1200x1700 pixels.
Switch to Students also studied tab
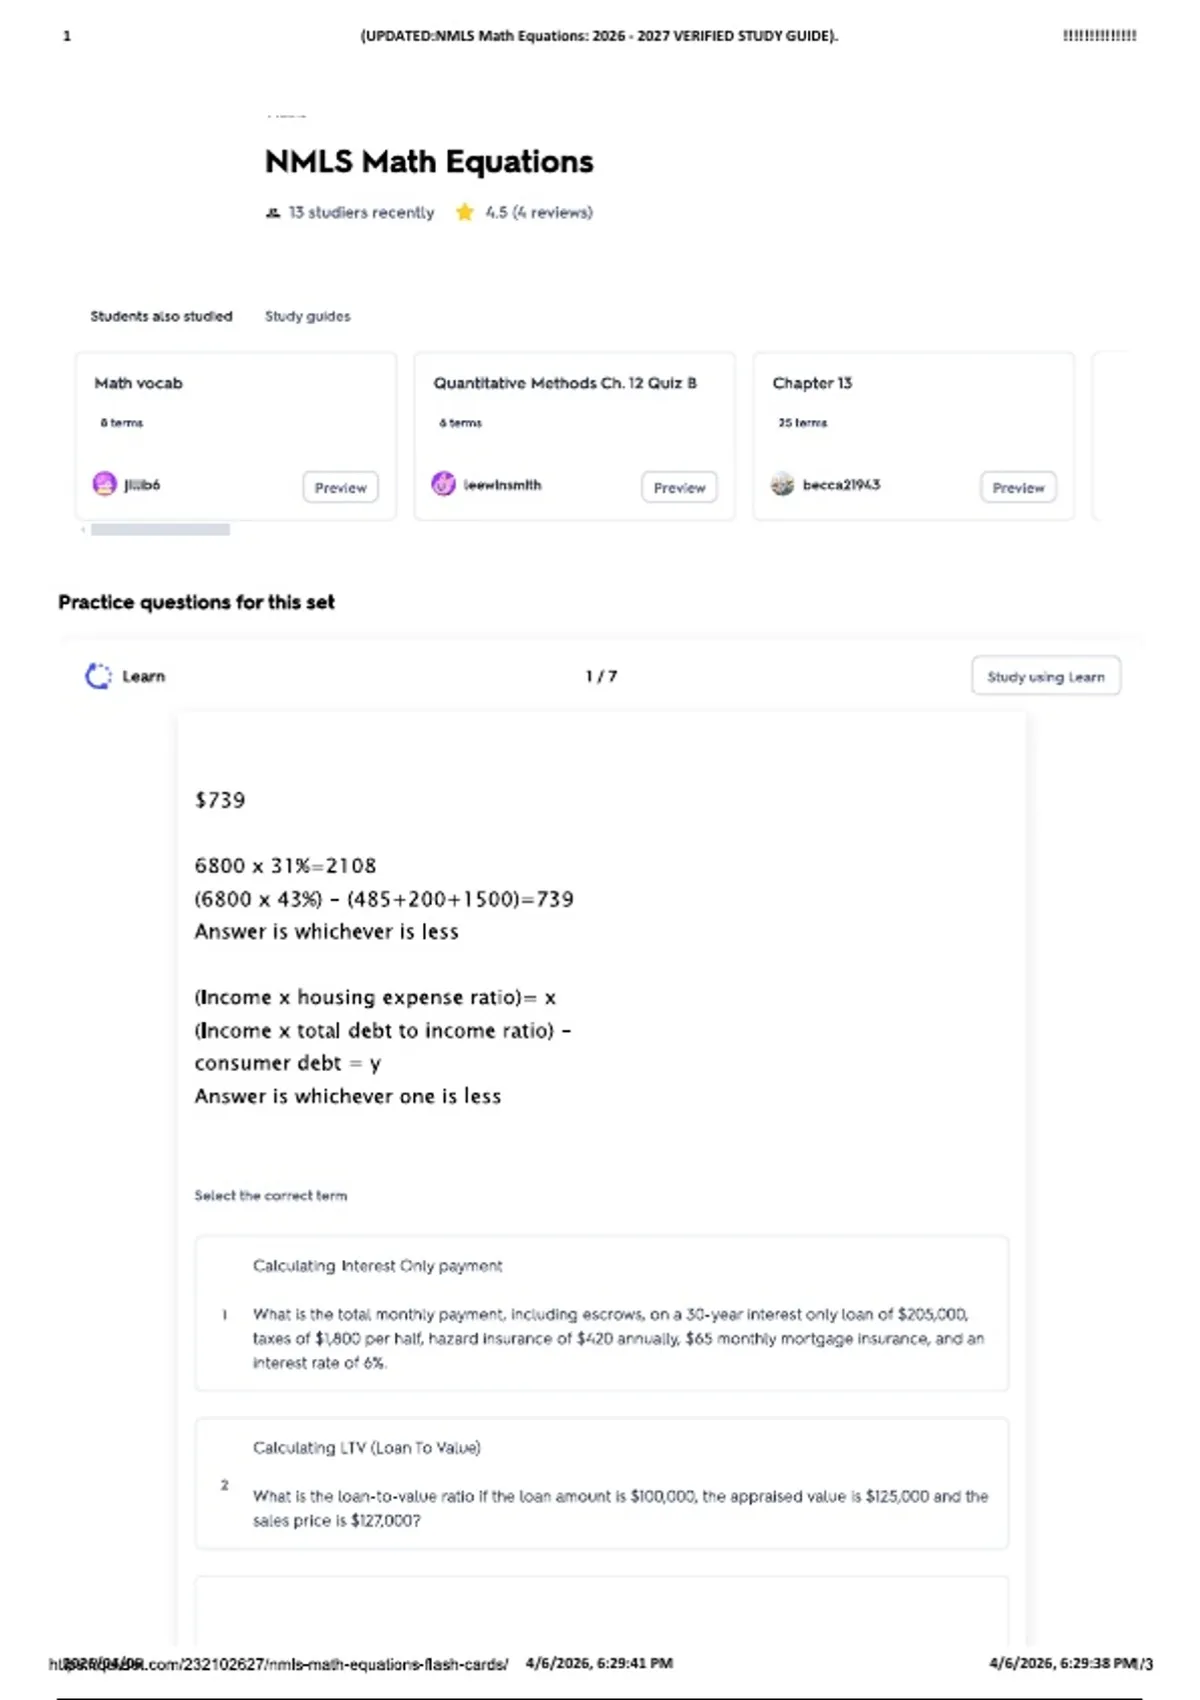click(161, 316)
